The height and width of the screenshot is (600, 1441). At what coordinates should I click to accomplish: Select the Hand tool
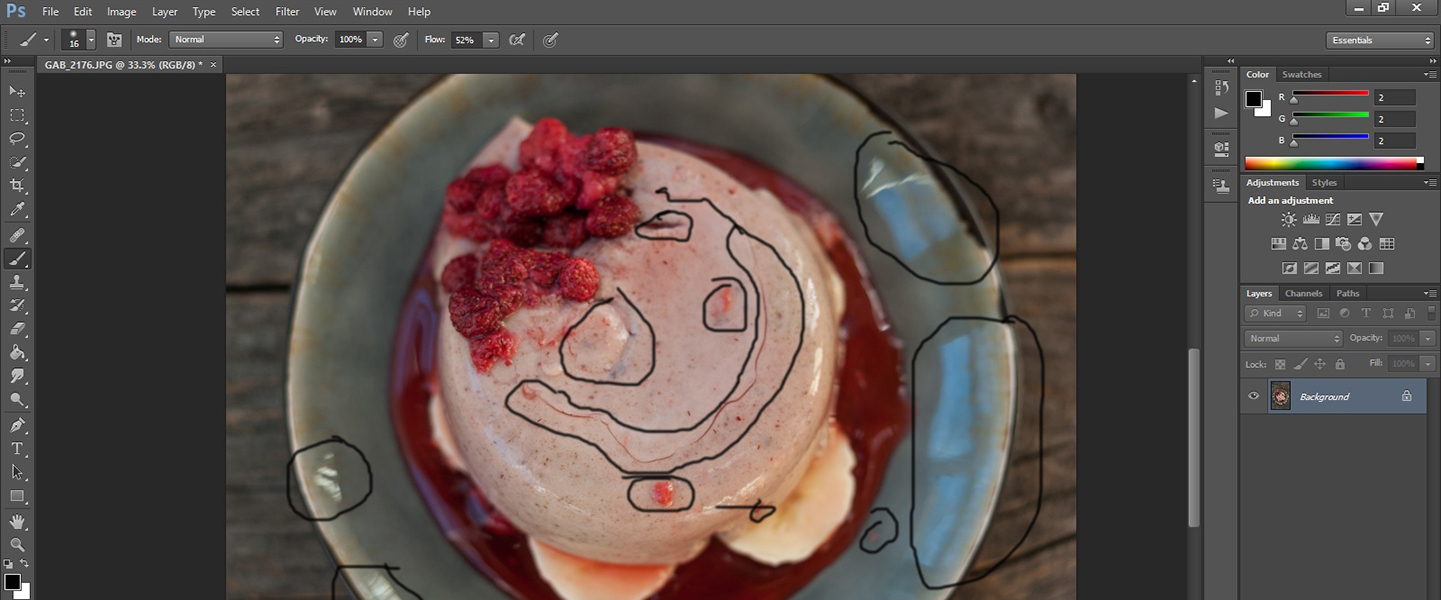(x=17, y=521)
